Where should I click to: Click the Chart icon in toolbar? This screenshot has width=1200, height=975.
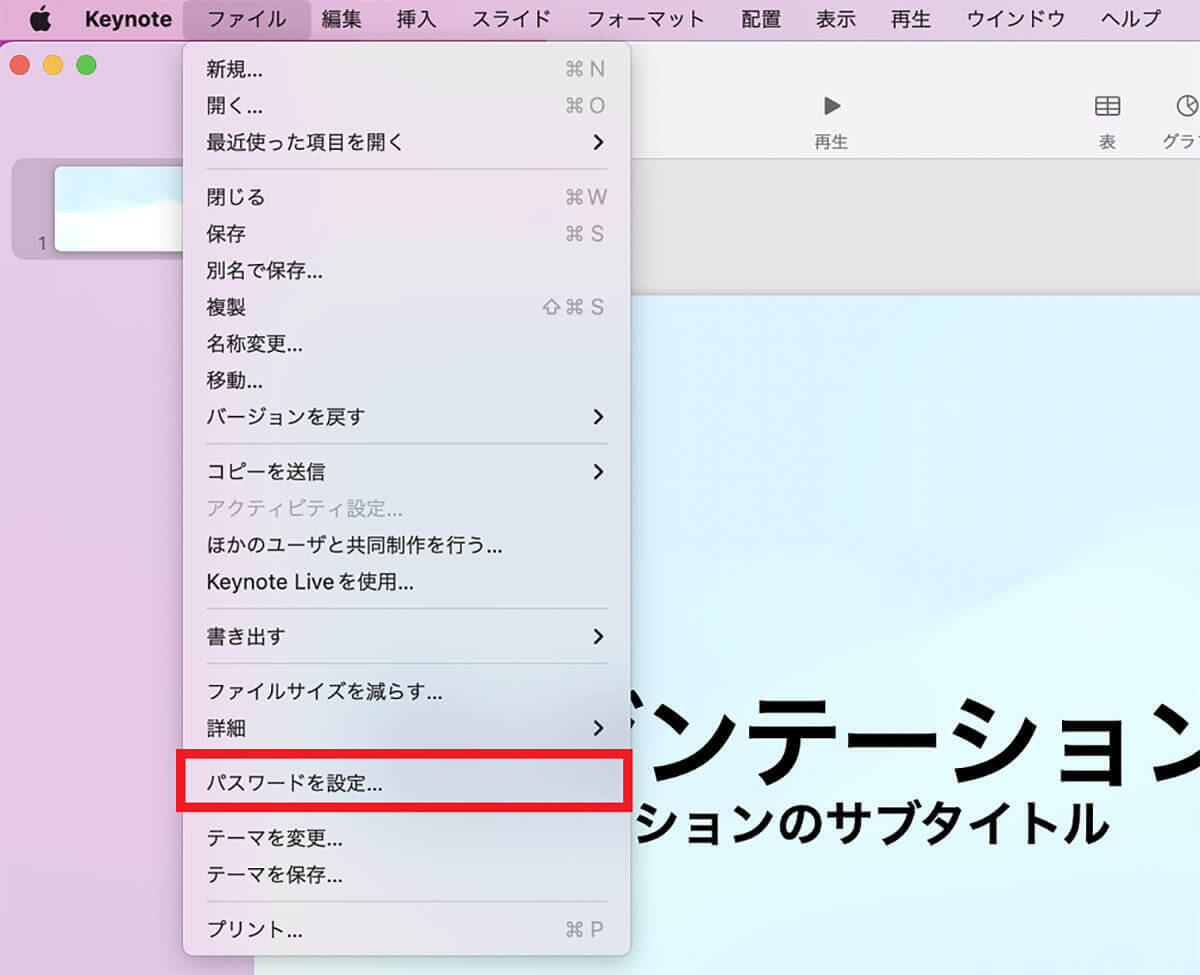(x=1186, y=106)
